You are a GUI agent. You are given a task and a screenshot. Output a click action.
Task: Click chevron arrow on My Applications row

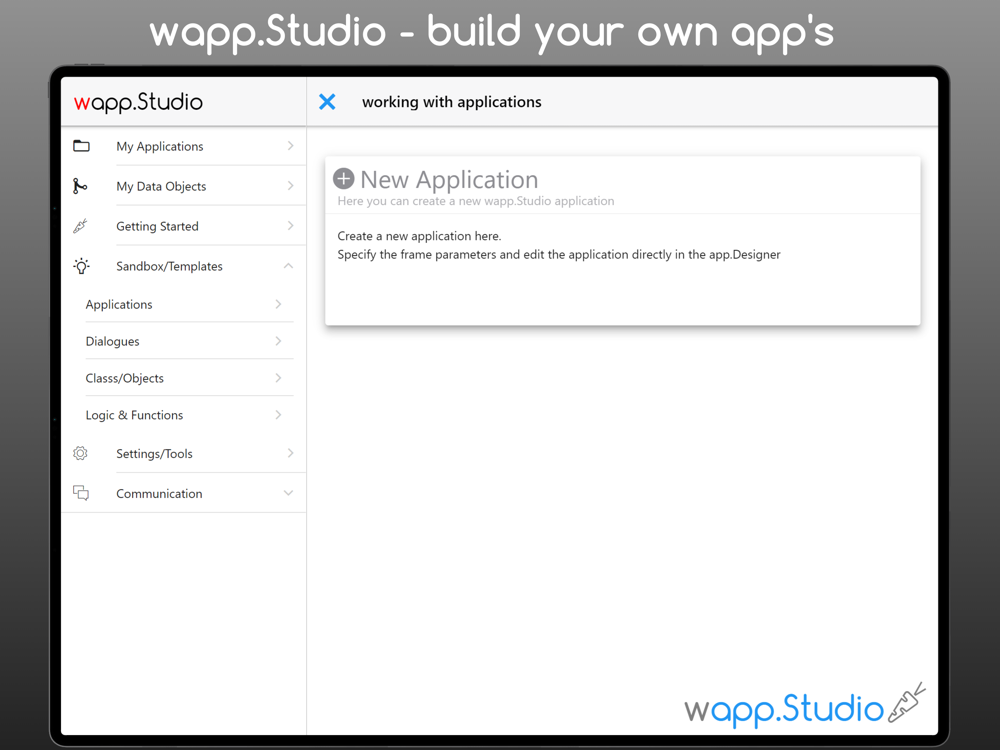tap(290, 146)
